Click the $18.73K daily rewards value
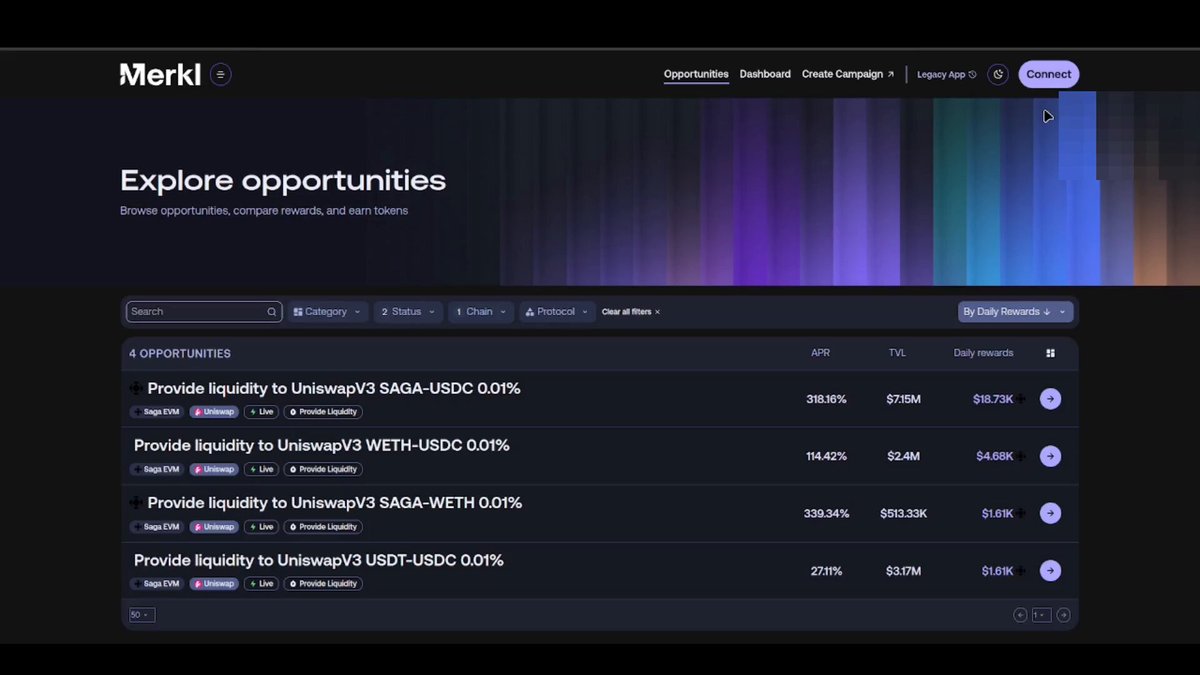 pos(993,399)
